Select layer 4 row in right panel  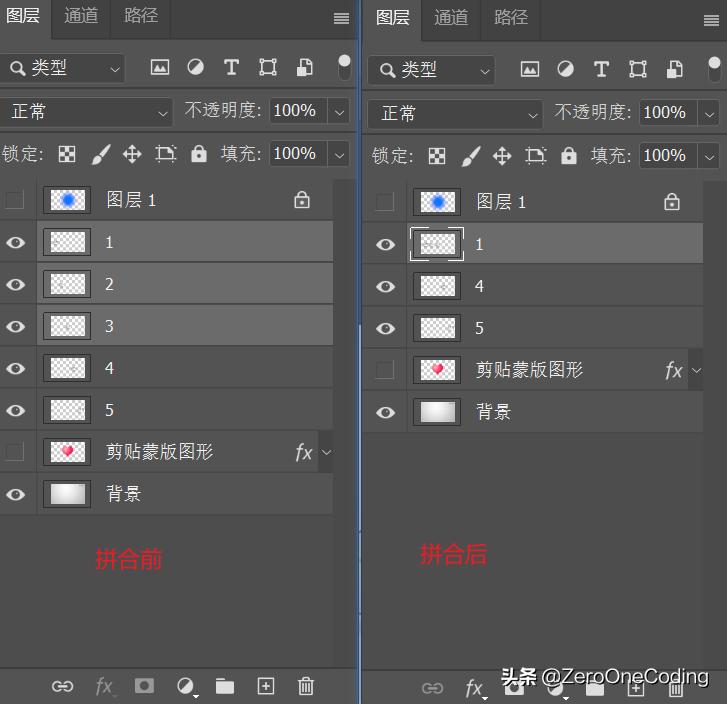click(555, 286)
